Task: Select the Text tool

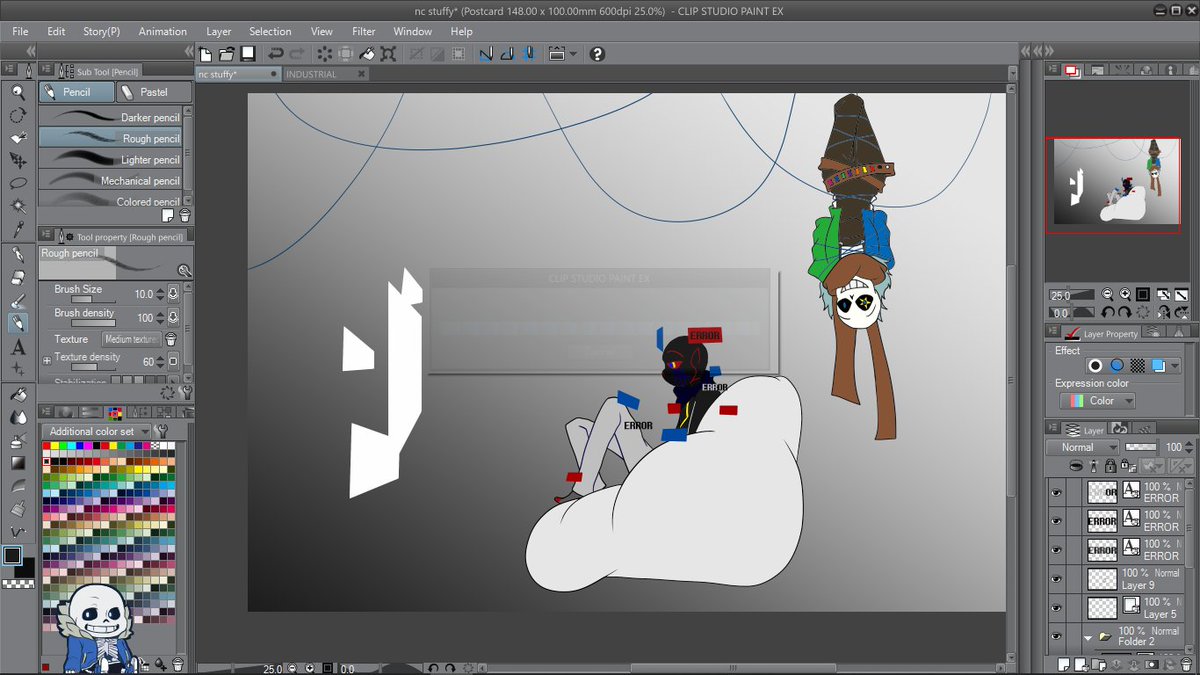Action: [x=17, y=347]
